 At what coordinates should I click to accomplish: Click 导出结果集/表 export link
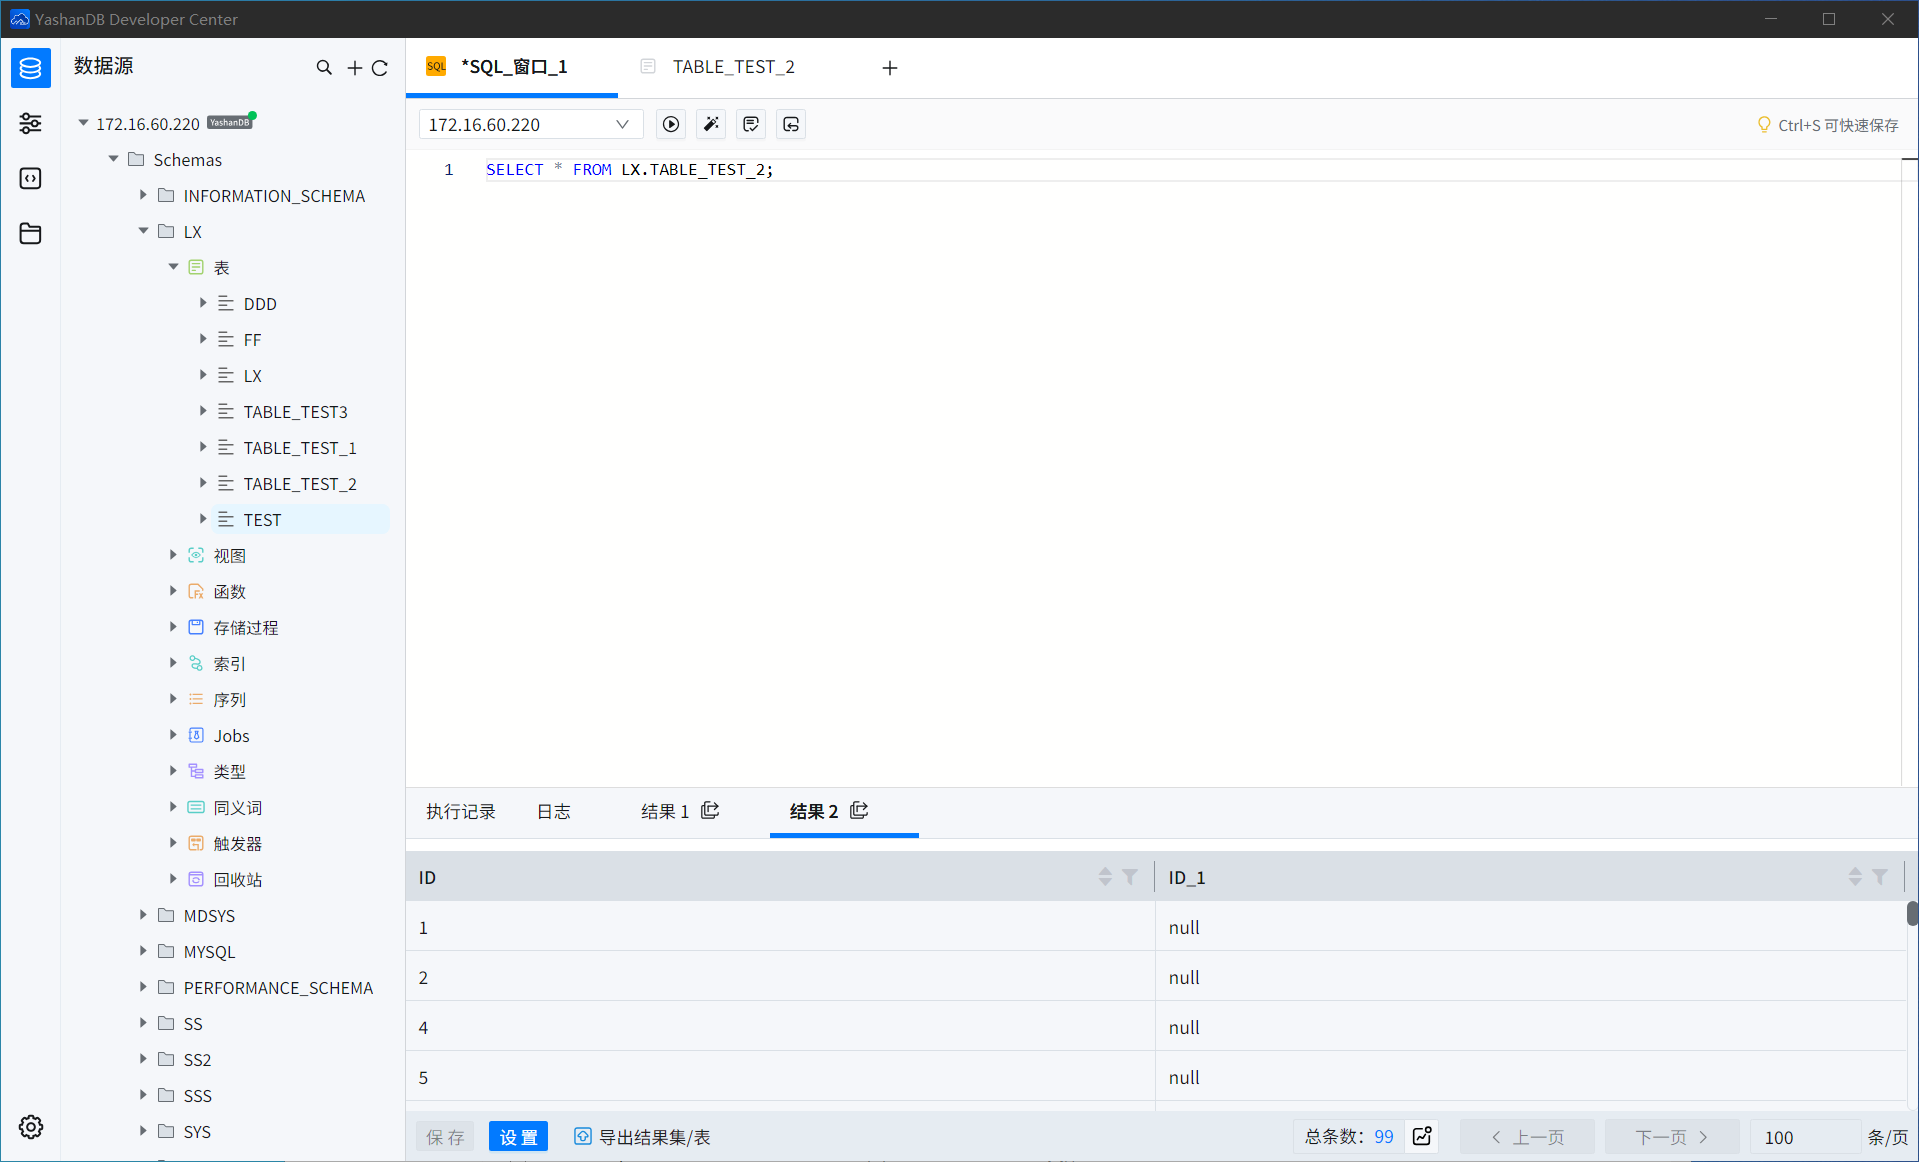(x=643, y=1136)
